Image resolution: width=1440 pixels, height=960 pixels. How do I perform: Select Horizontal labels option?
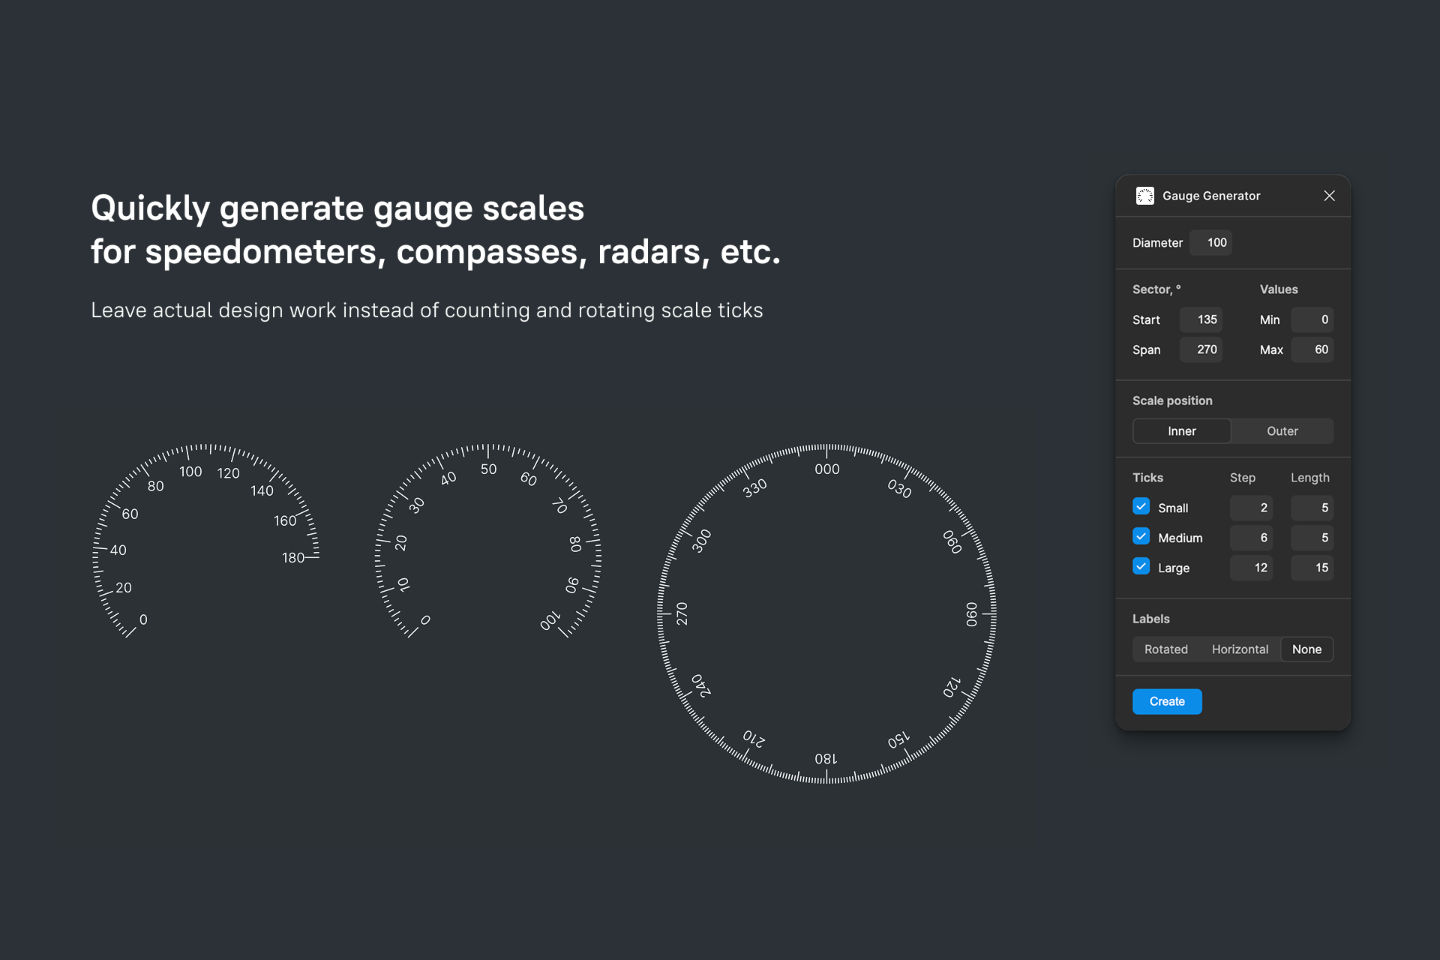tap(1240, 649)
